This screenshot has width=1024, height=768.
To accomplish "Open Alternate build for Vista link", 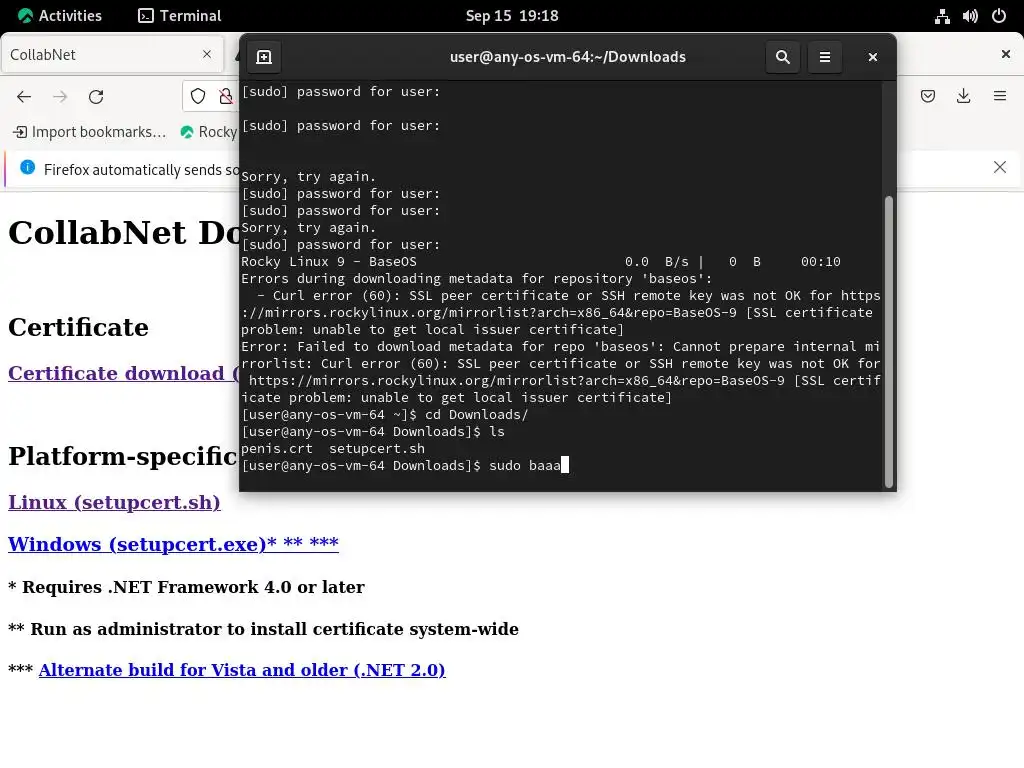I will [242, 670].
